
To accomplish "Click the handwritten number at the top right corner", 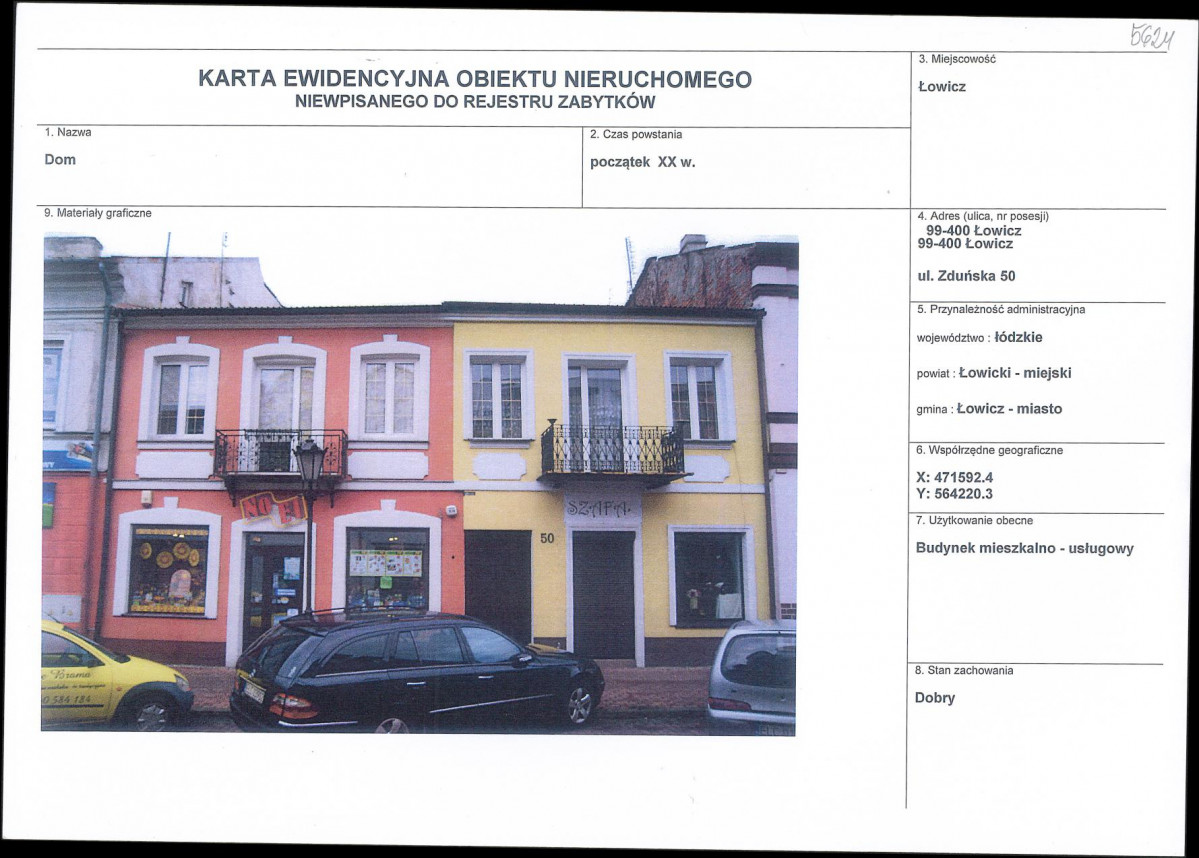I will pos(1152,37).
